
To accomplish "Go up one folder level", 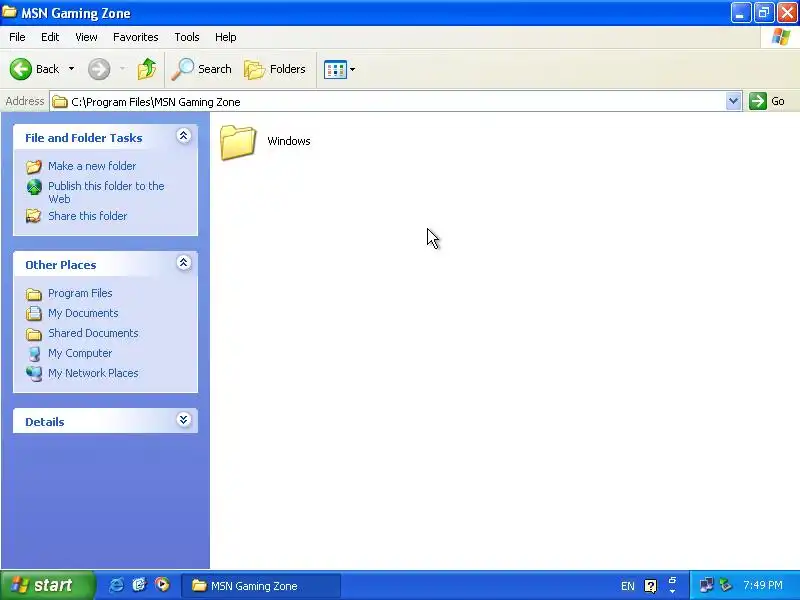I will (147, 69).
